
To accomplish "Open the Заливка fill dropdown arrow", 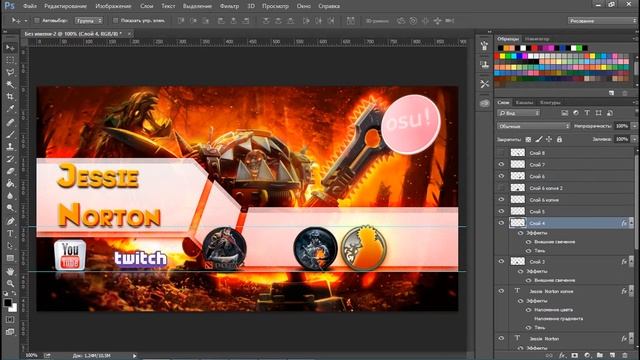I will (x=634, y=139).
